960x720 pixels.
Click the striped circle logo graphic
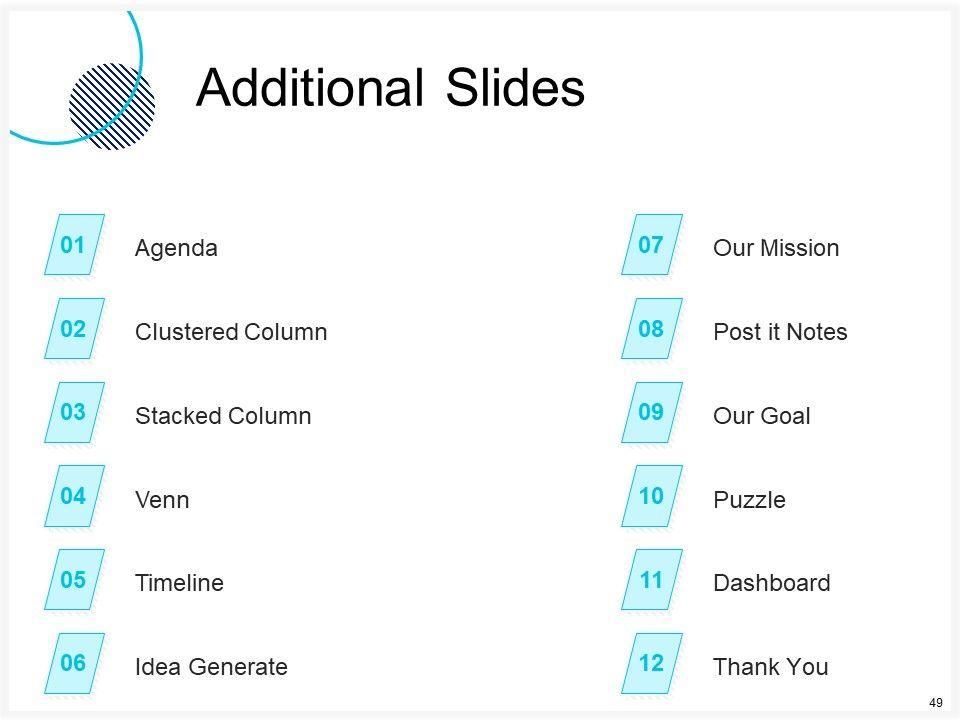[112, 106]
